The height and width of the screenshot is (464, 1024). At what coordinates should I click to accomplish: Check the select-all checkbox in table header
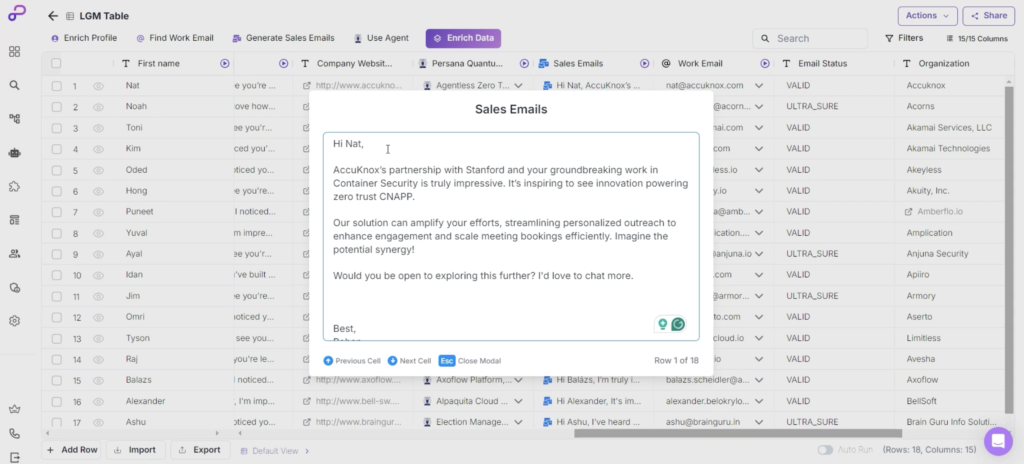[56, 63]
